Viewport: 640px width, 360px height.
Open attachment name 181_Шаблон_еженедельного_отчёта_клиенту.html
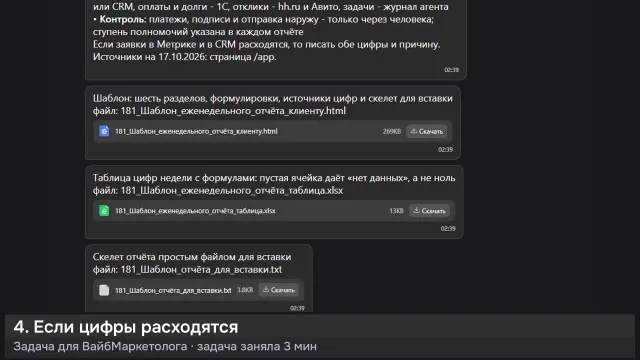(196, 131)
